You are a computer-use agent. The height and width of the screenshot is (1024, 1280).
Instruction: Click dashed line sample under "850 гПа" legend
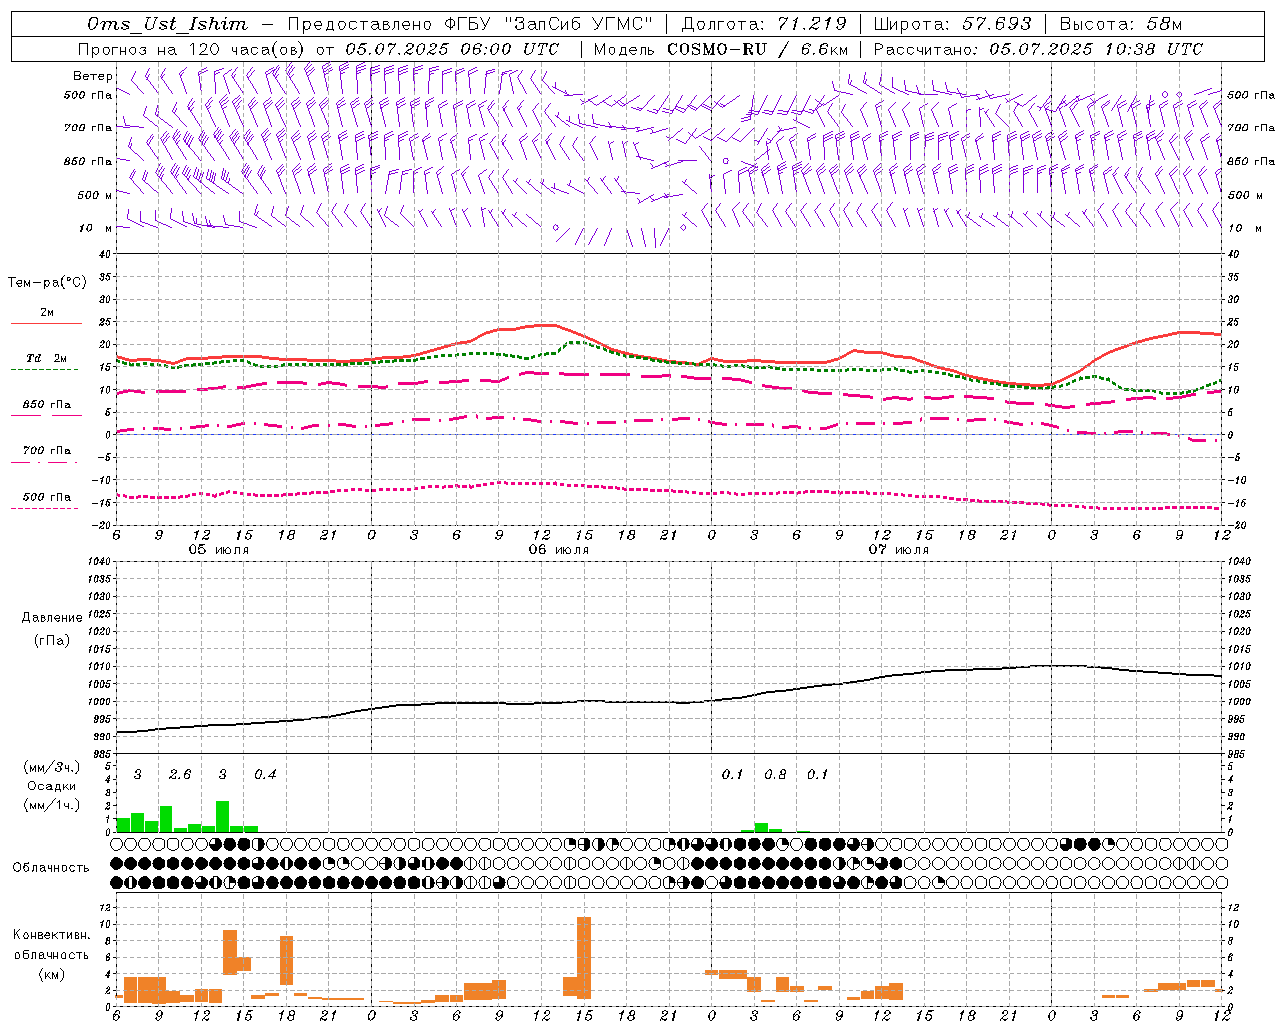click(44, 415)
